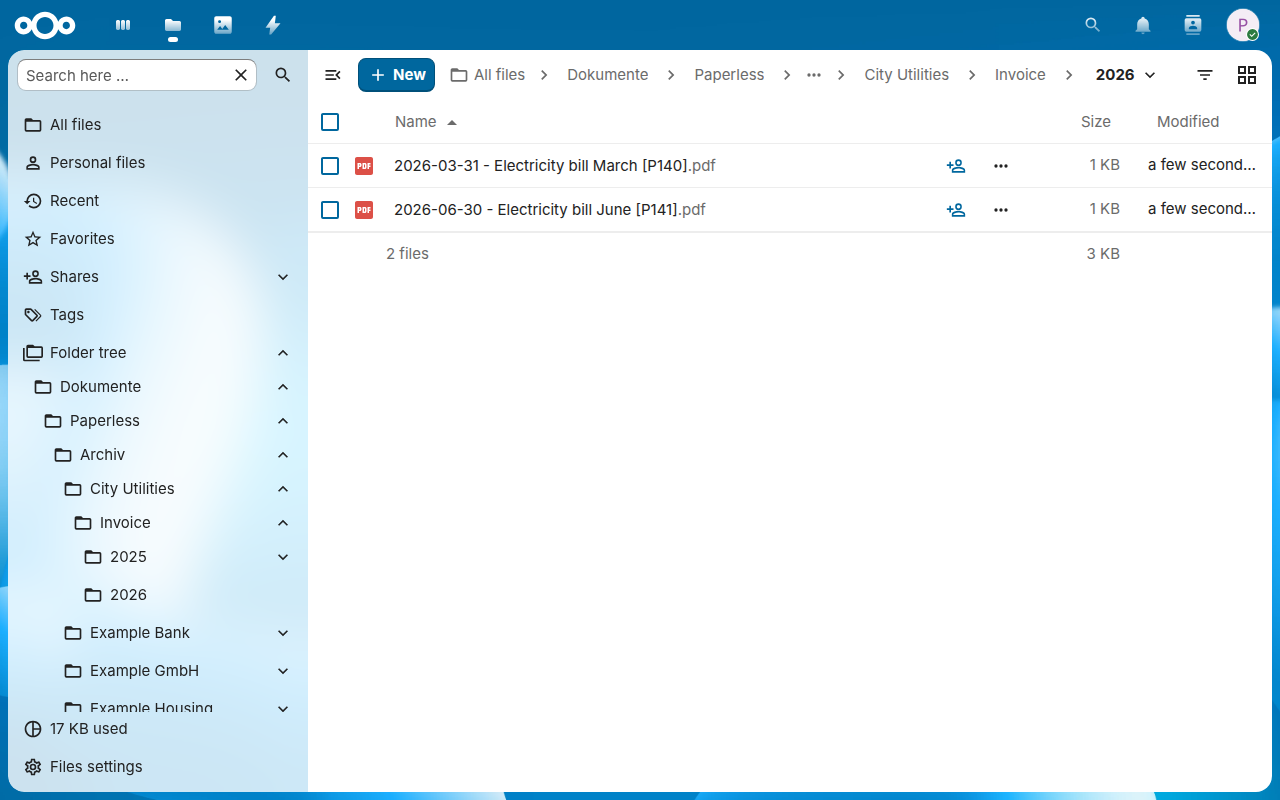Open unified search magnifier in header
1280x800 pixels.
(x=1093, y=25)
